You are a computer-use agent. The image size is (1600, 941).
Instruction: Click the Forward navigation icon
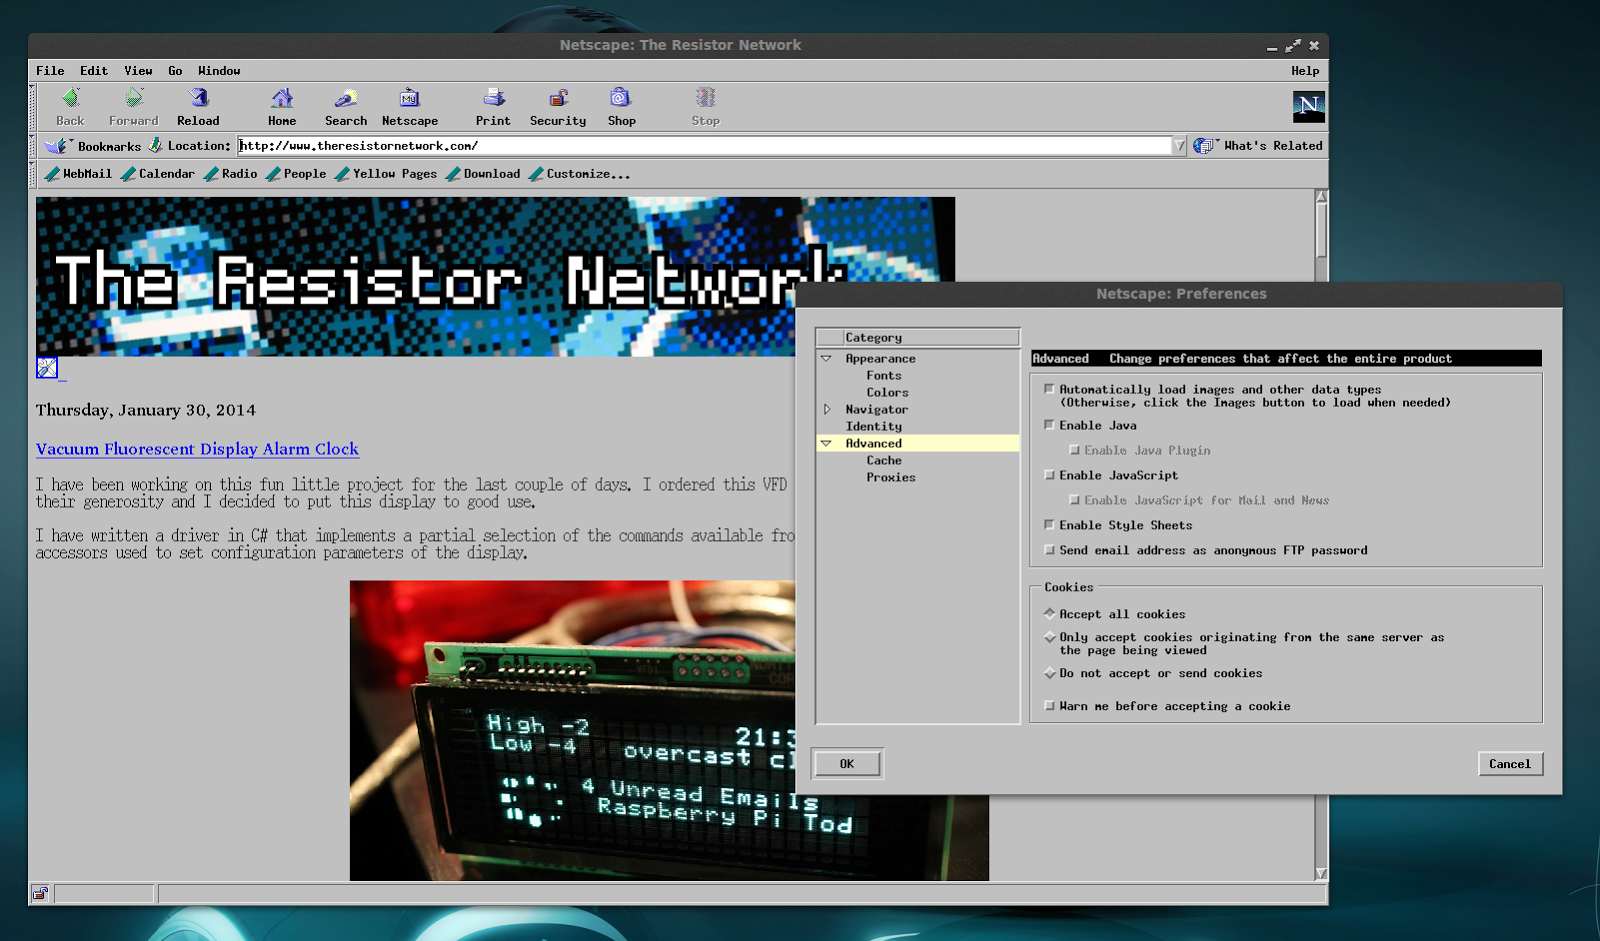tap(134, 98)
